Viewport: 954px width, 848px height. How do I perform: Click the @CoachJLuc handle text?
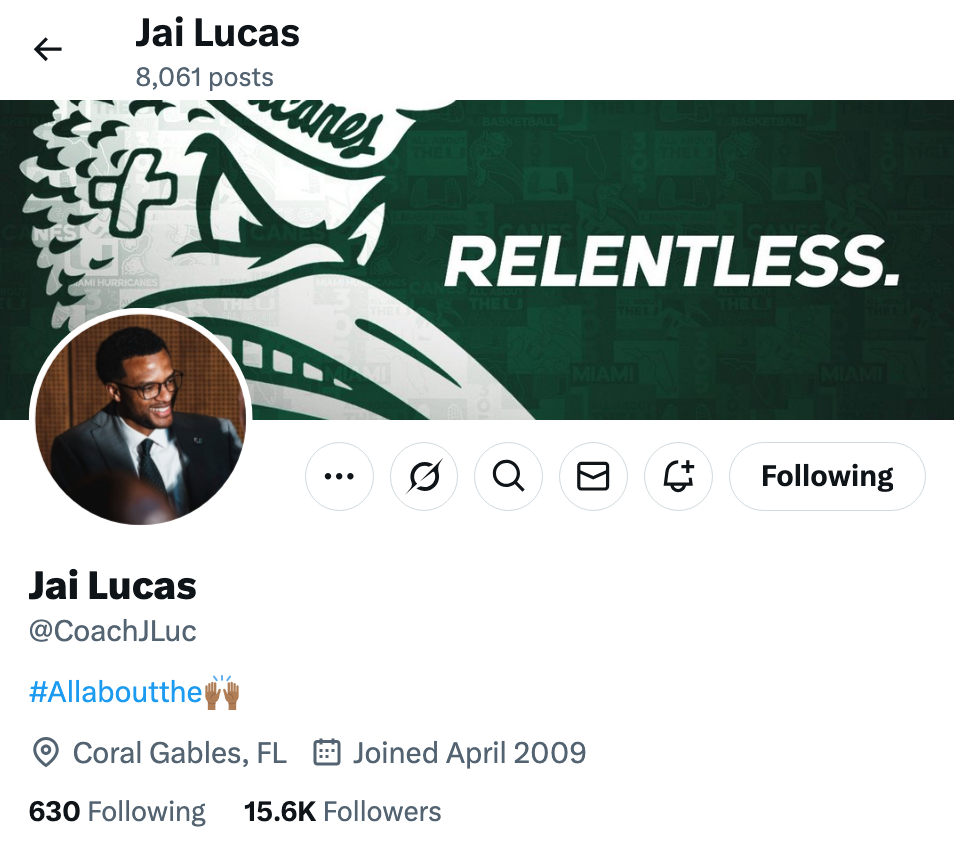tap(113, 631)
